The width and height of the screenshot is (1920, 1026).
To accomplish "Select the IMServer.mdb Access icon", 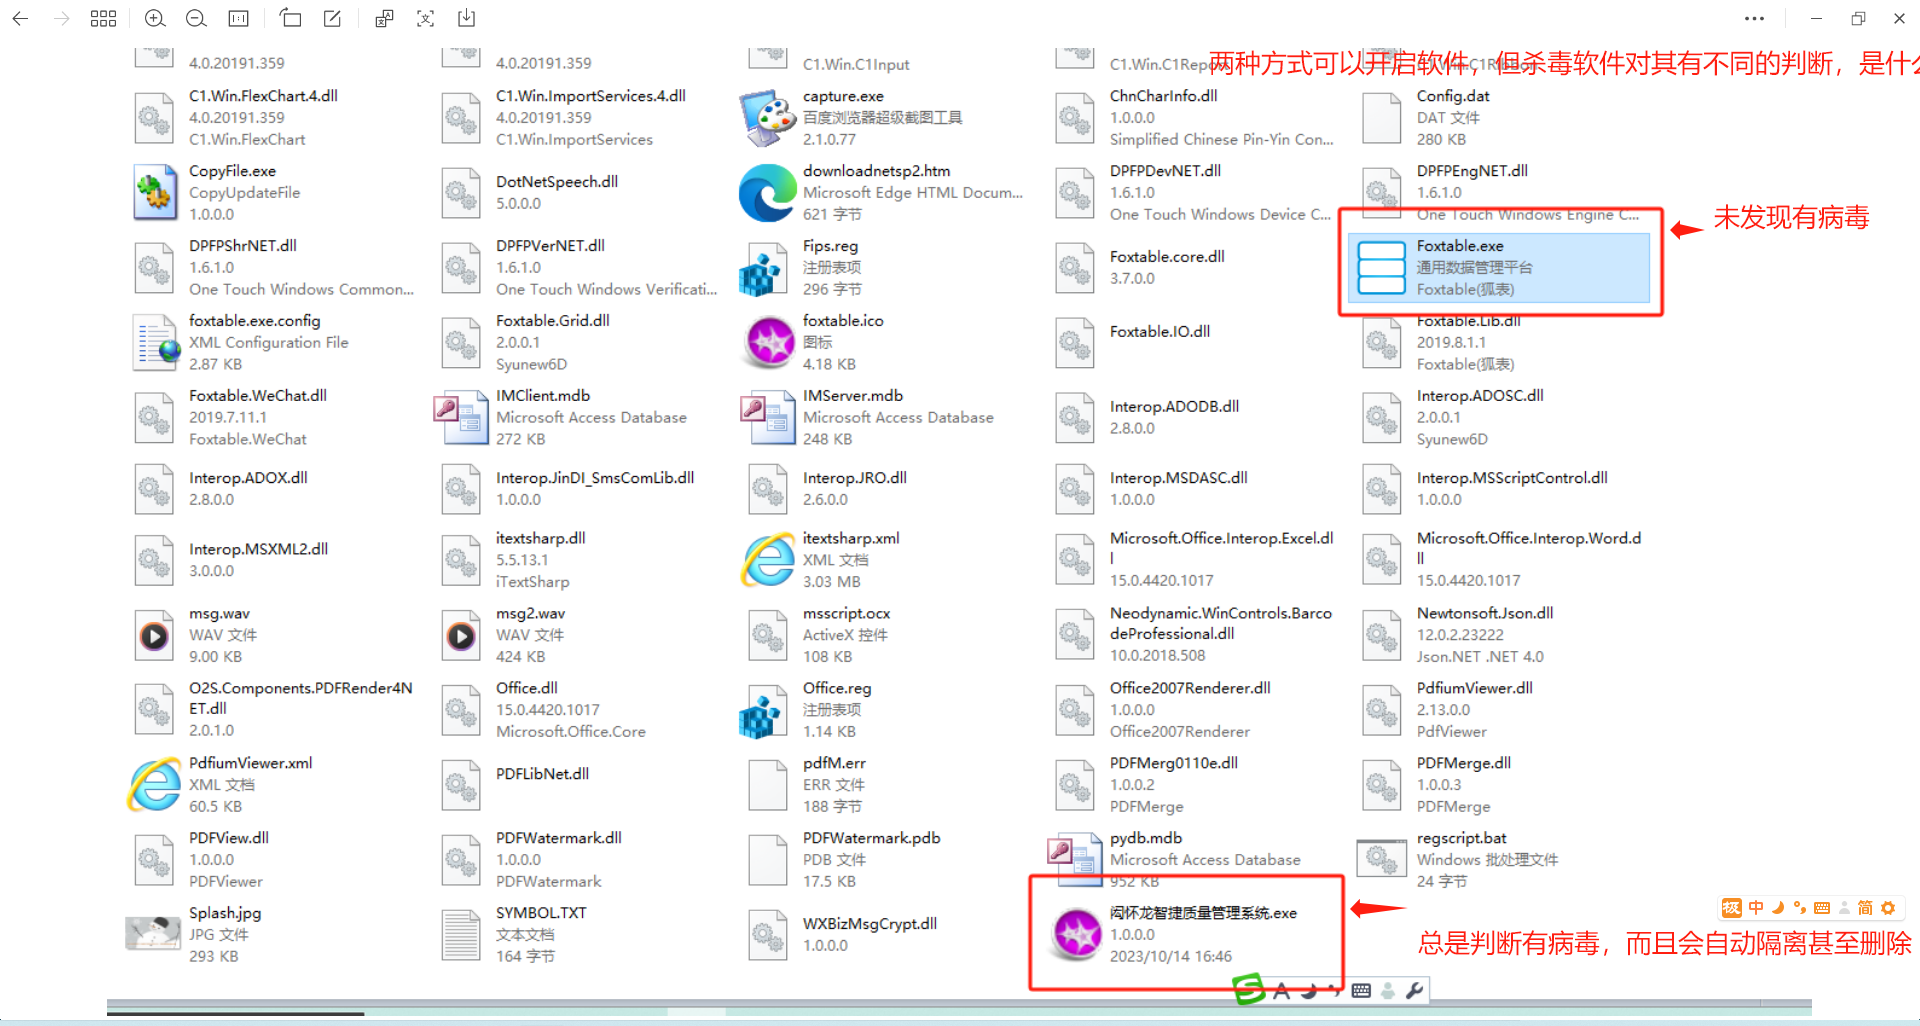I will coord(768,418).
